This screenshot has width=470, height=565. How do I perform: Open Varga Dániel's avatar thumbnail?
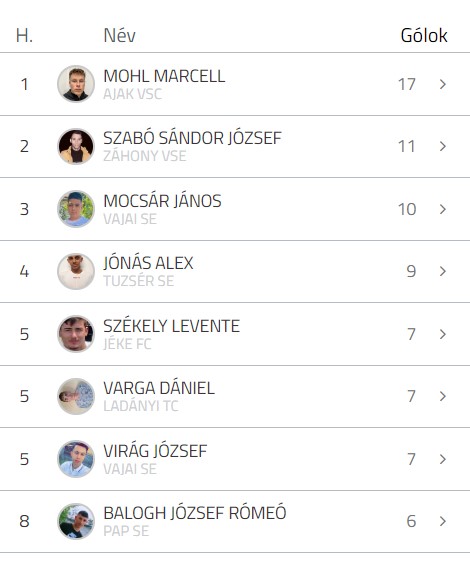click(76, 396)
